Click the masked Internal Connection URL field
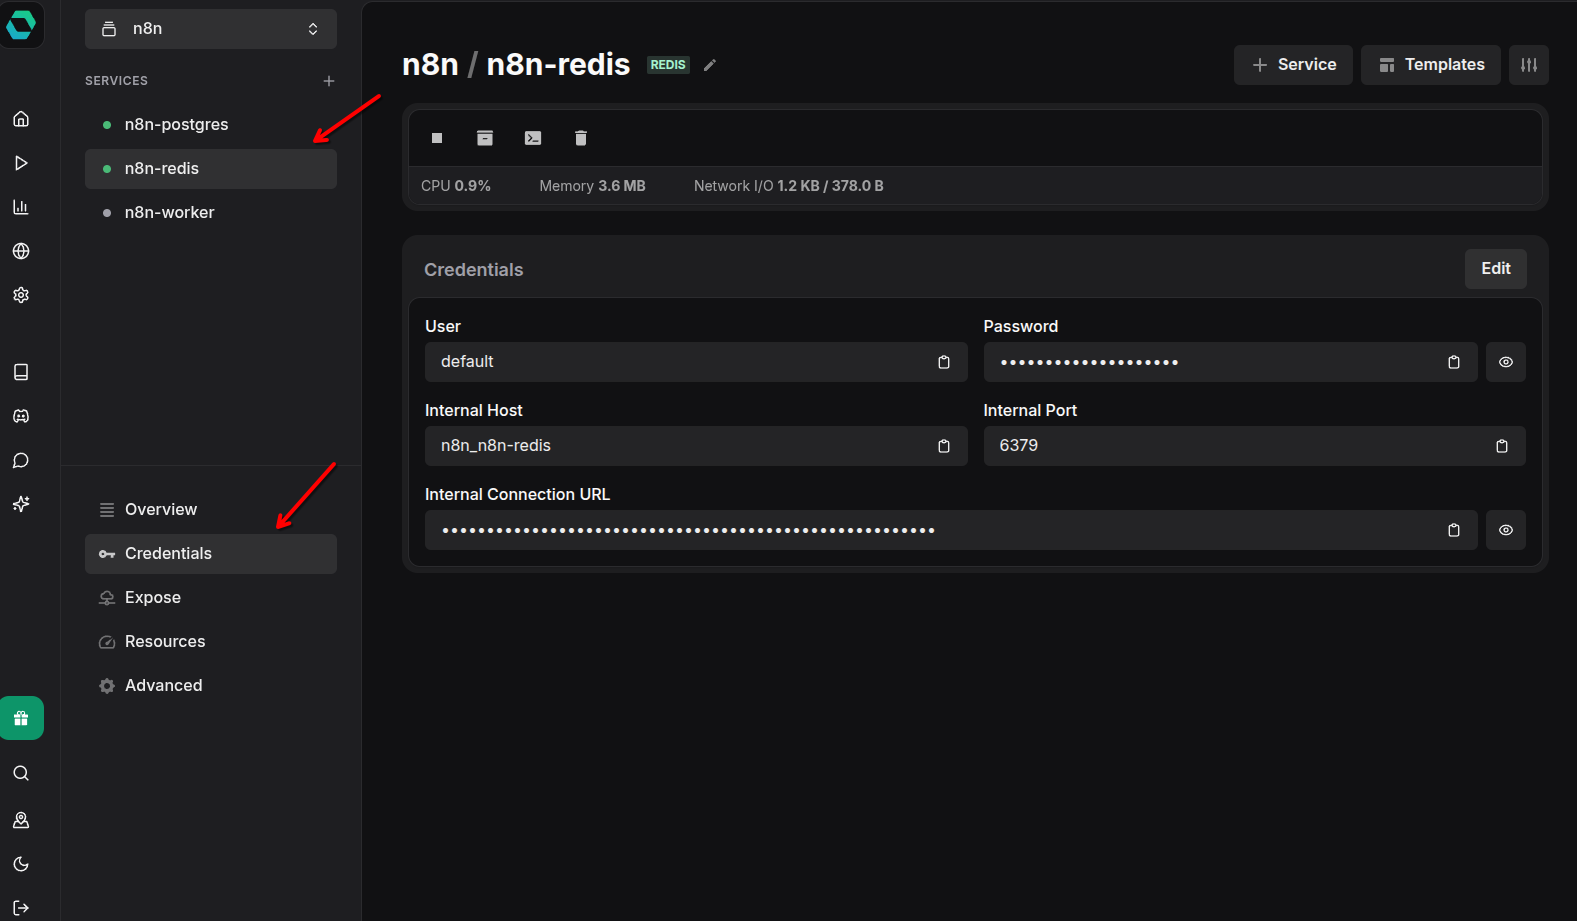1577x921 pixels. coord(951,530)
